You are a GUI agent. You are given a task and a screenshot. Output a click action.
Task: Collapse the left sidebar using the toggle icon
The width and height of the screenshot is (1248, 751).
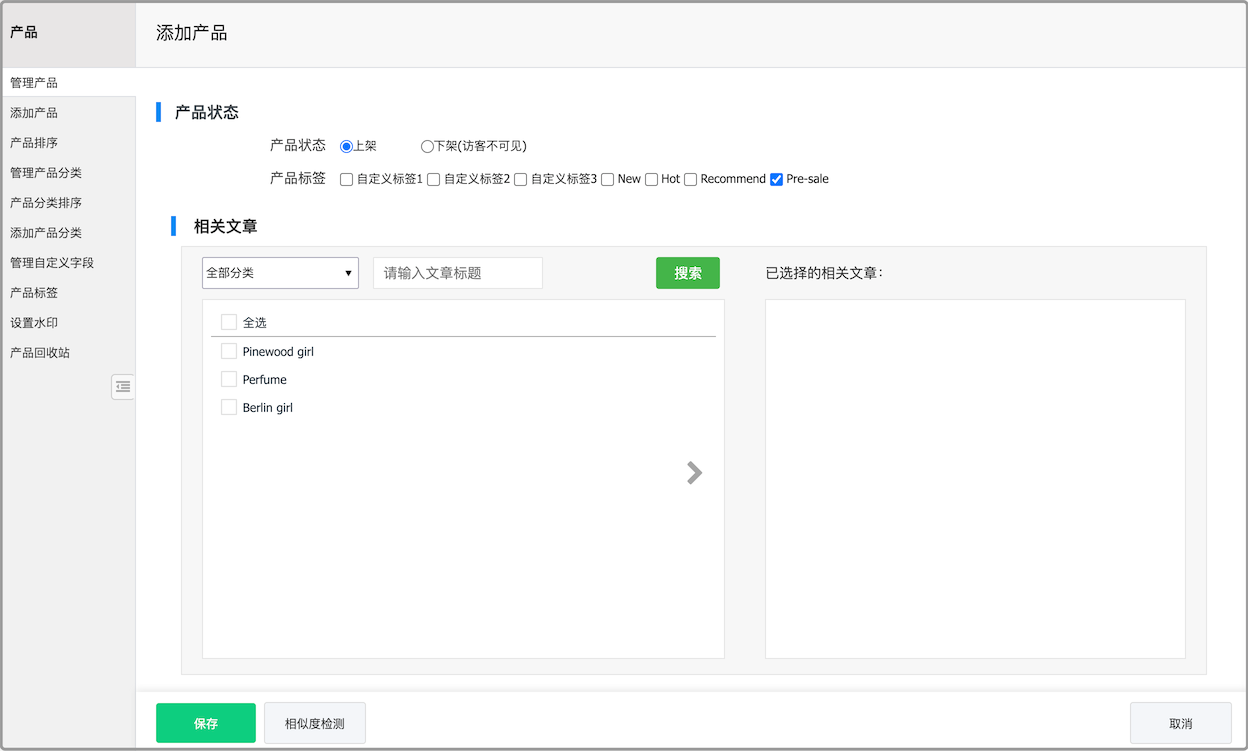122,386
